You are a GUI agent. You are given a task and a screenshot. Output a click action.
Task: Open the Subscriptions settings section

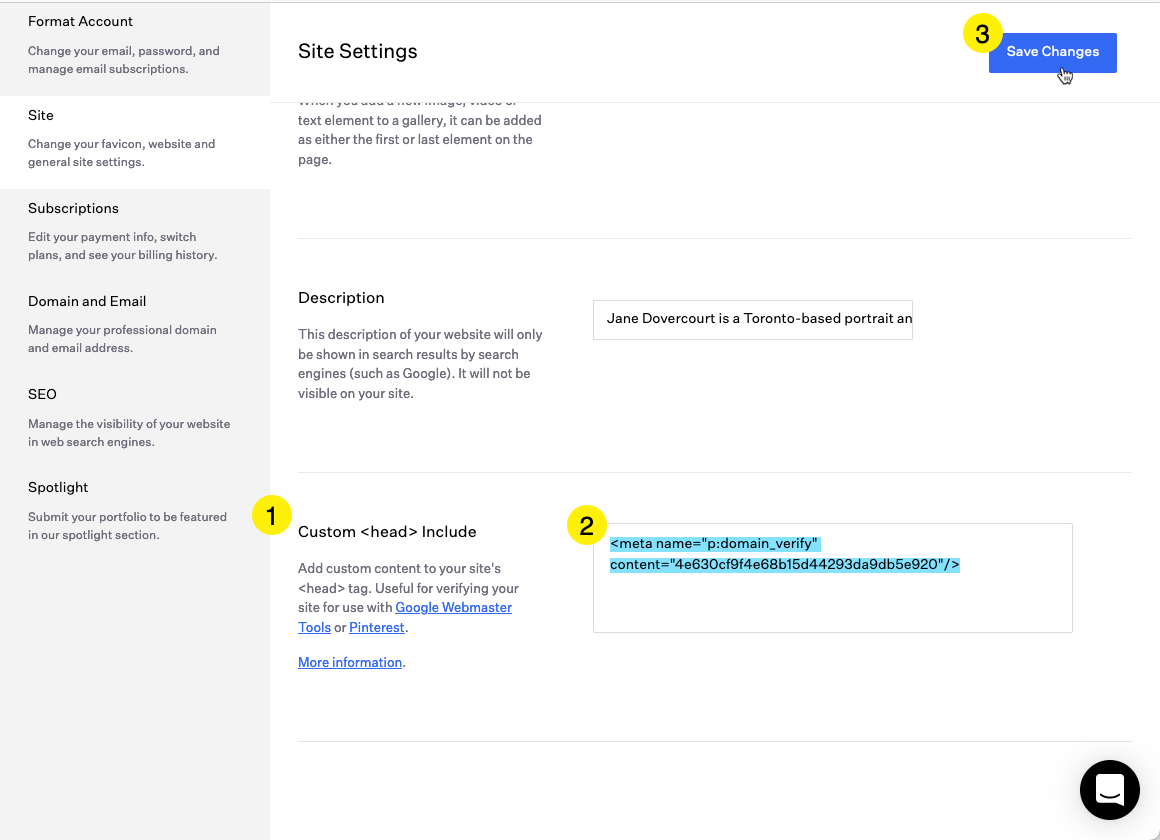pos(73,208)
